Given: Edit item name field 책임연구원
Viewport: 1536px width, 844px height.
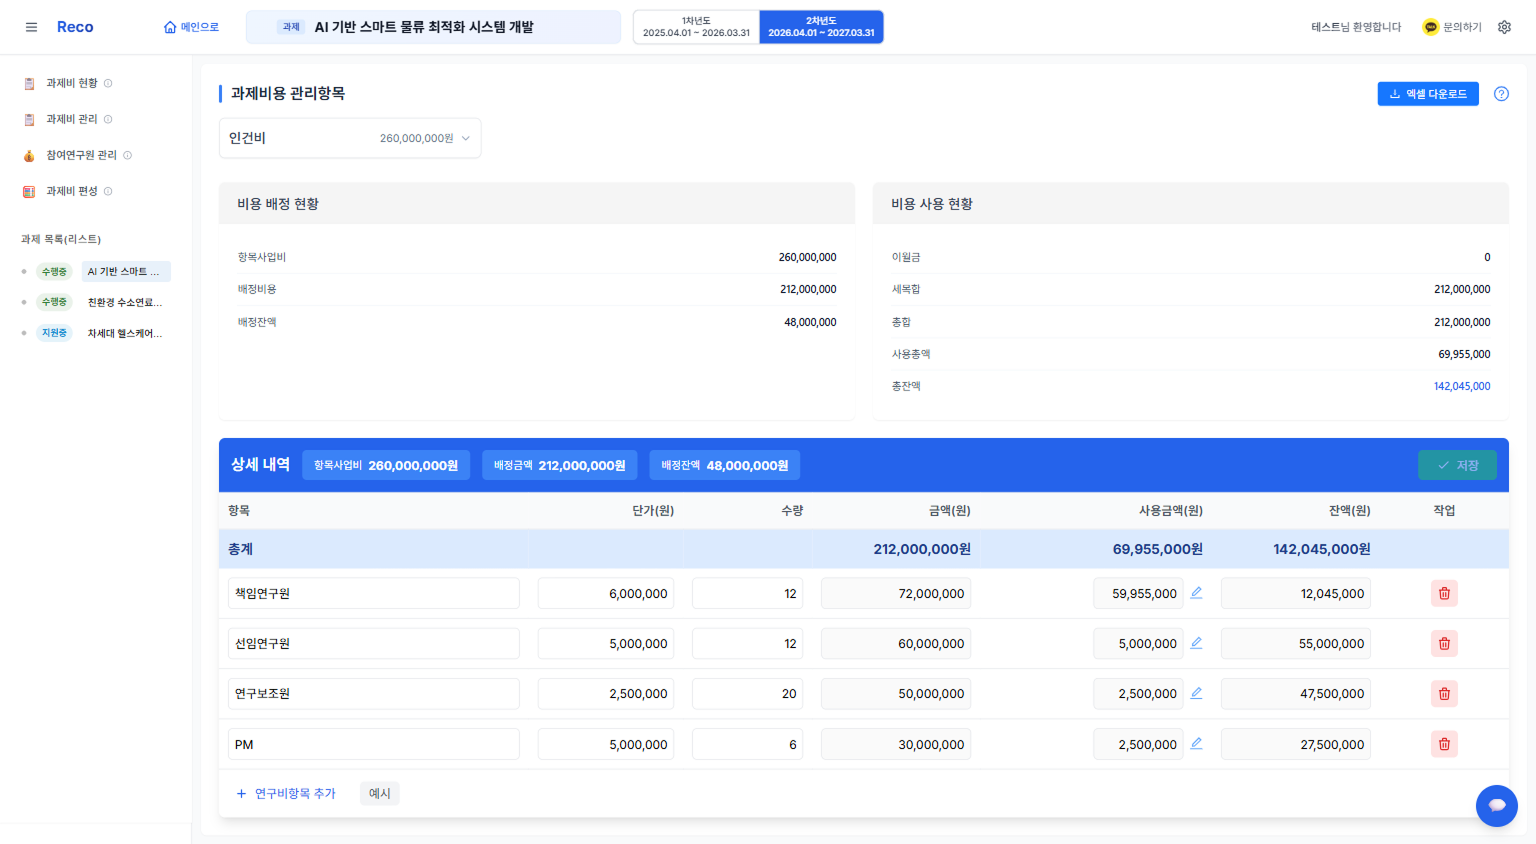Looking at the screenshot, I should [x=374, y=593].
